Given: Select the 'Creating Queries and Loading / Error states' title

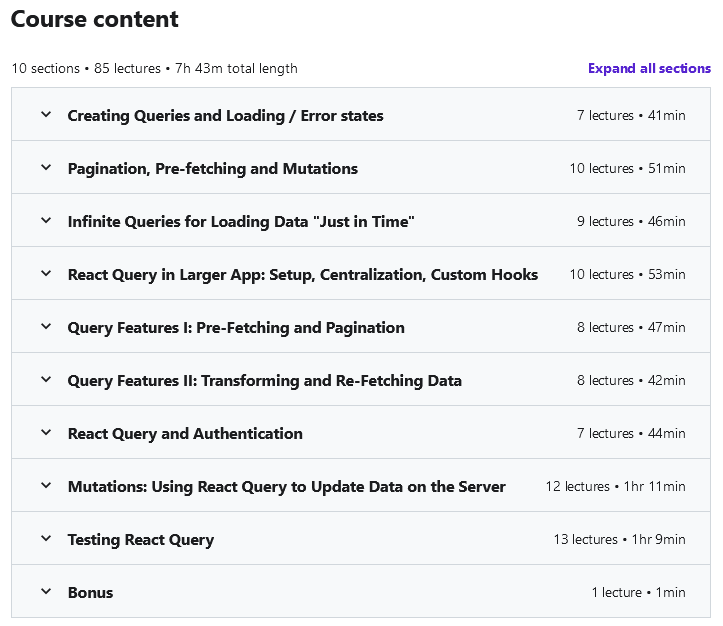Looking at the screenshot, I should click(225, 116).
